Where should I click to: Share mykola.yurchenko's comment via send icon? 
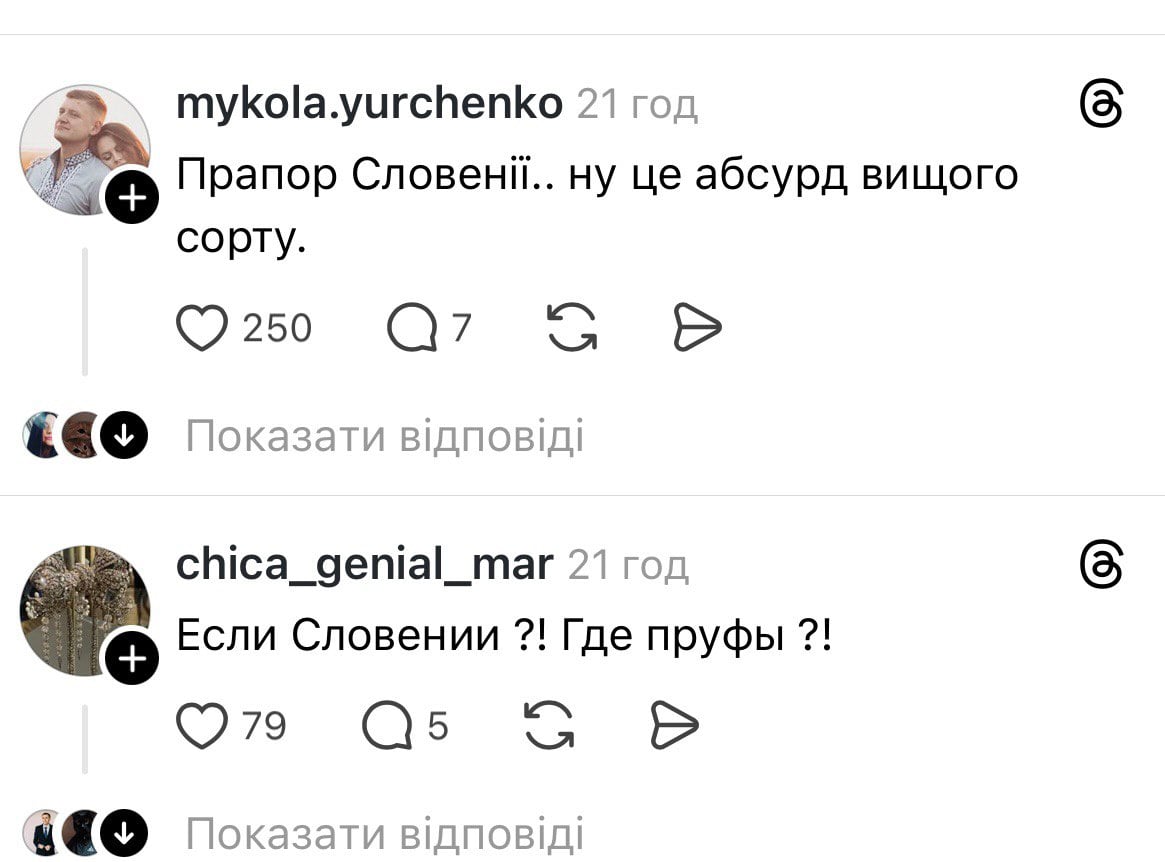(696, 328)
